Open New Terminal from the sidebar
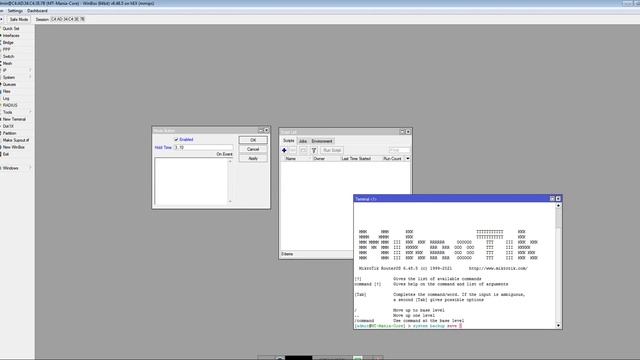The height and width of the screenshot is (360, 640). [14, 119]
